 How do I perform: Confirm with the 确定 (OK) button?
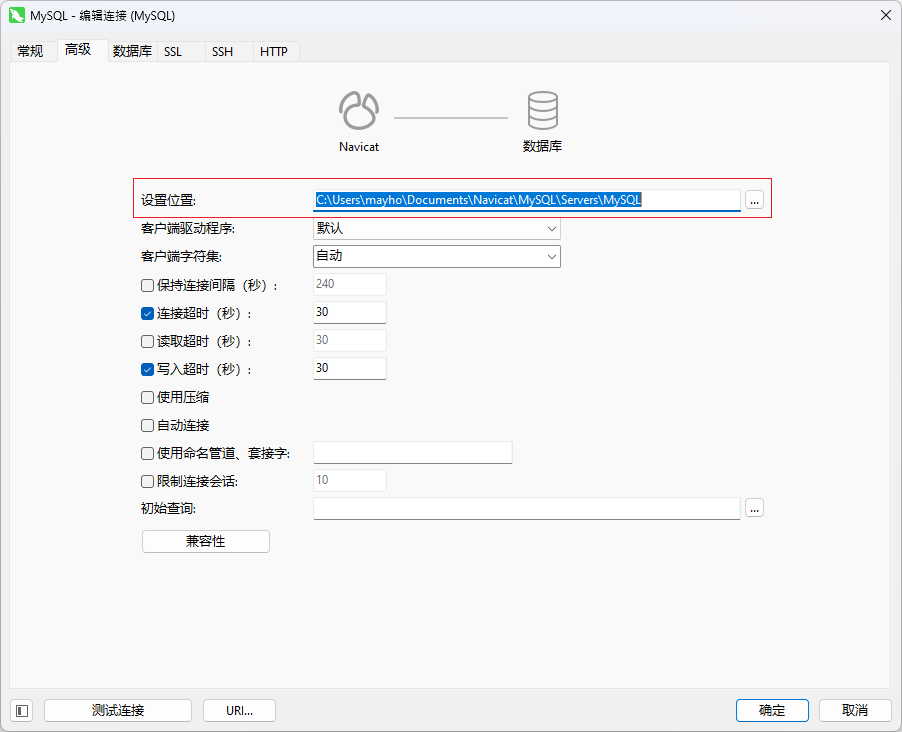(x=772, y=711)
